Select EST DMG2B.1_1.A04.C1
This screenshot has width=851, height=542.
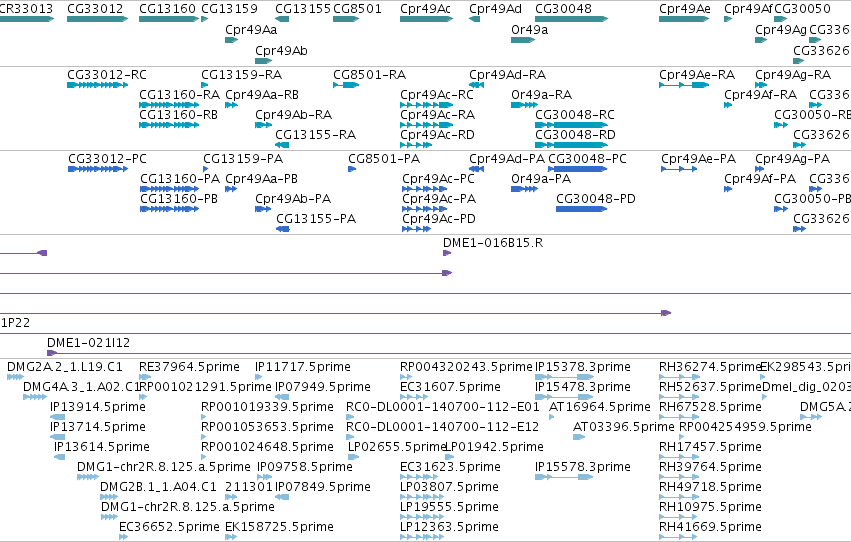click(x=158, y=488)
